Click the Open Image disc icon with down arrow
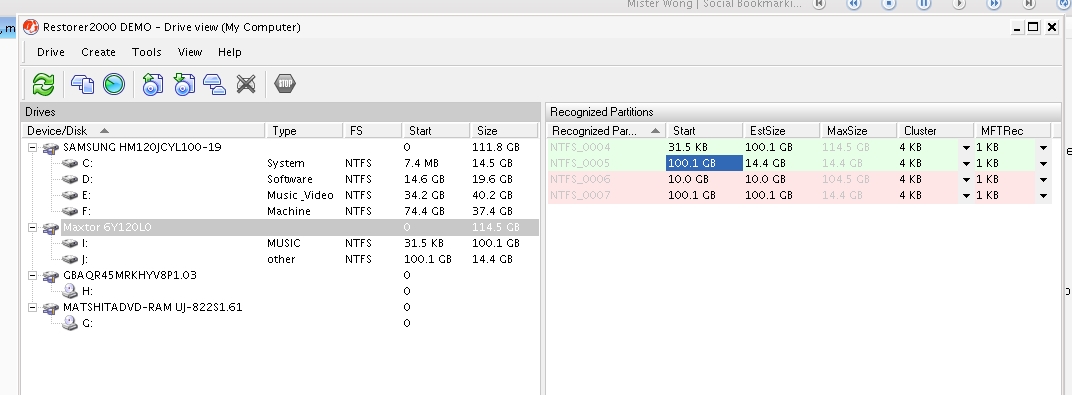This screenshot has height=395, width=1072. (184, 84)
